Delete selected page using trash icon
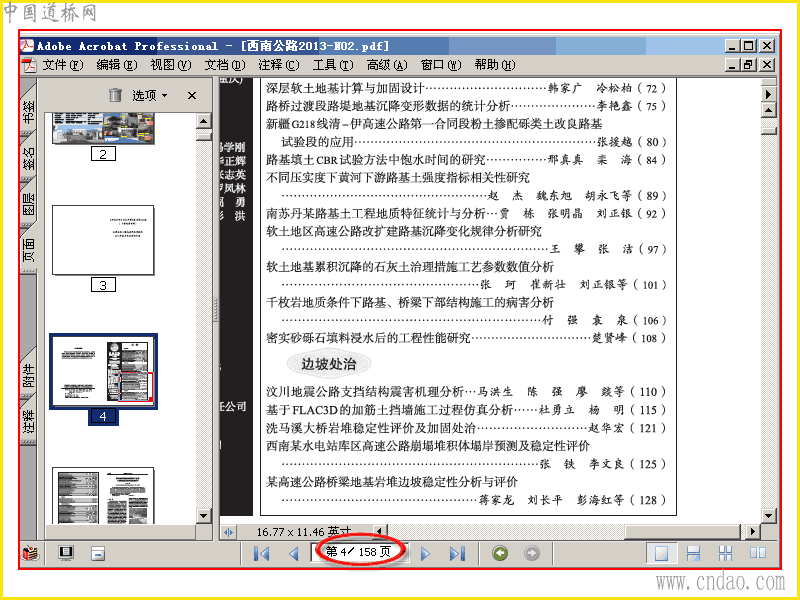800x600 pixels. [115, 95]
